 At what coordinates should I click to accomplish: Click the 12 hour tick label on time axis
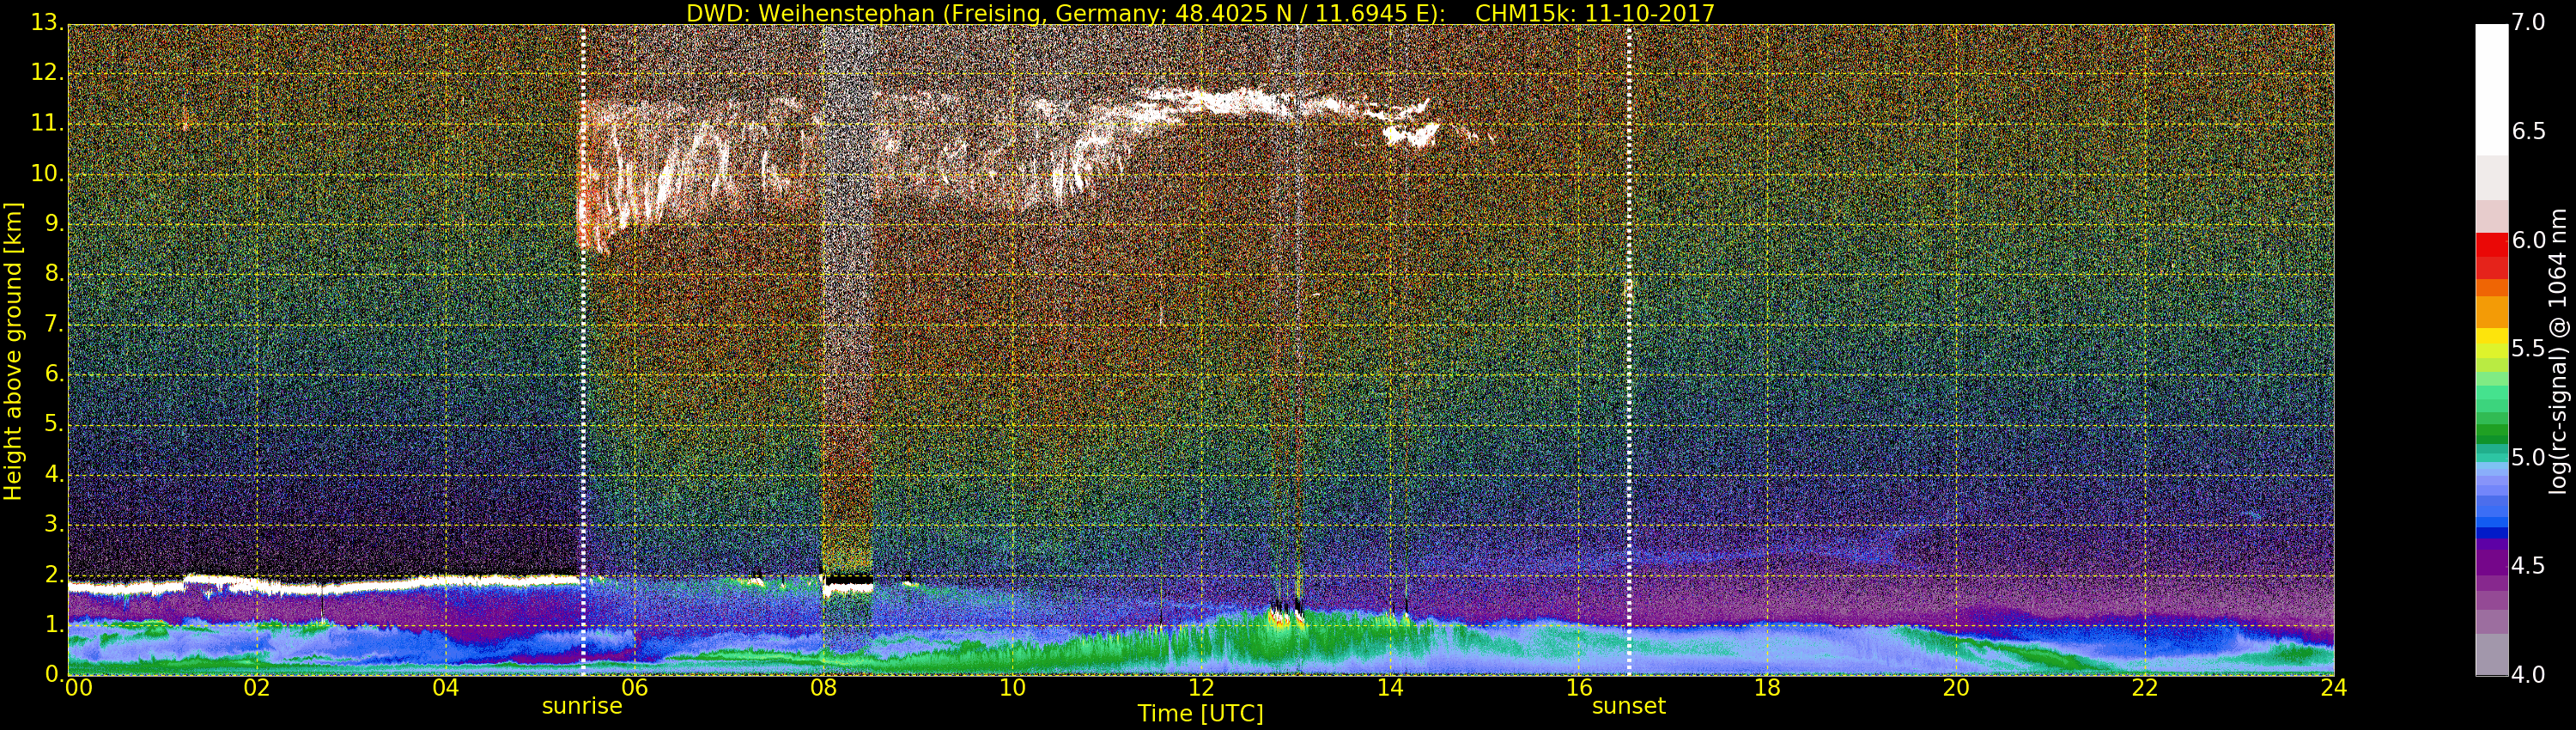pyautogui.click(x=1200, y=688)
